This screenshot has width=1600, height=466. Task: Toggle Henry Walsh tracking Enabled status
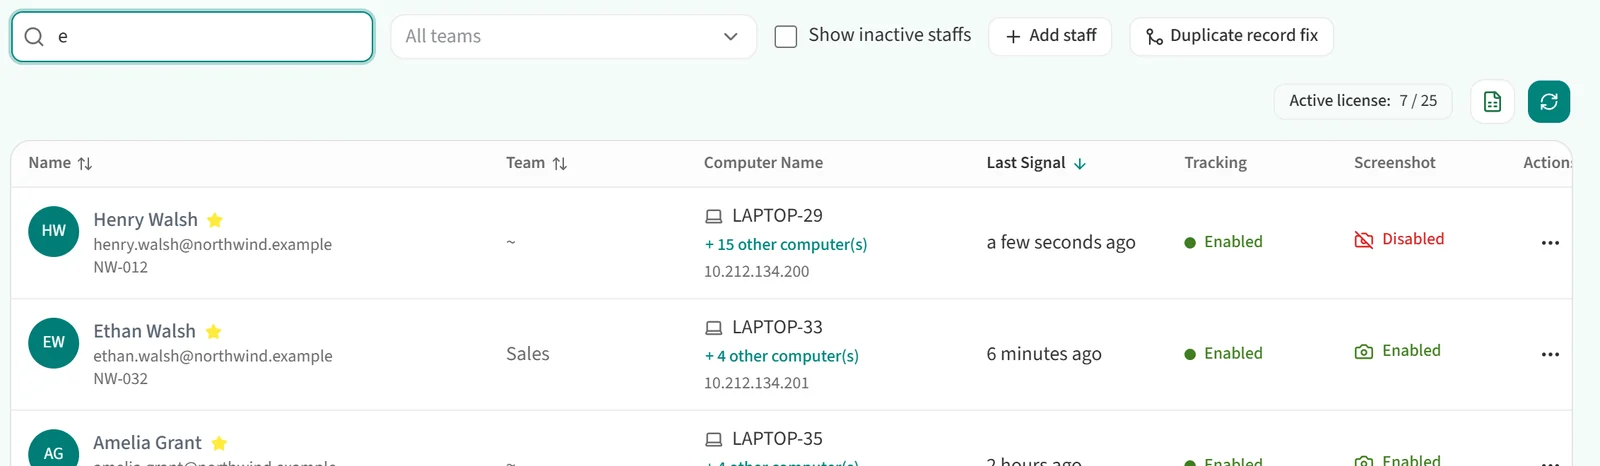pyautogui.click(x=1223, y=242)
